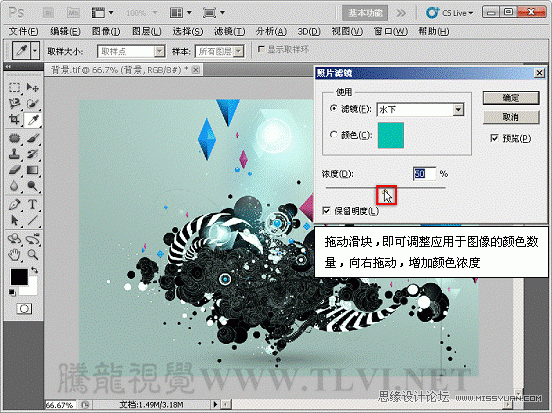Launch Adobe Bridge from top bar
This screenshot has width=552, height=413.
coord(48,13)
